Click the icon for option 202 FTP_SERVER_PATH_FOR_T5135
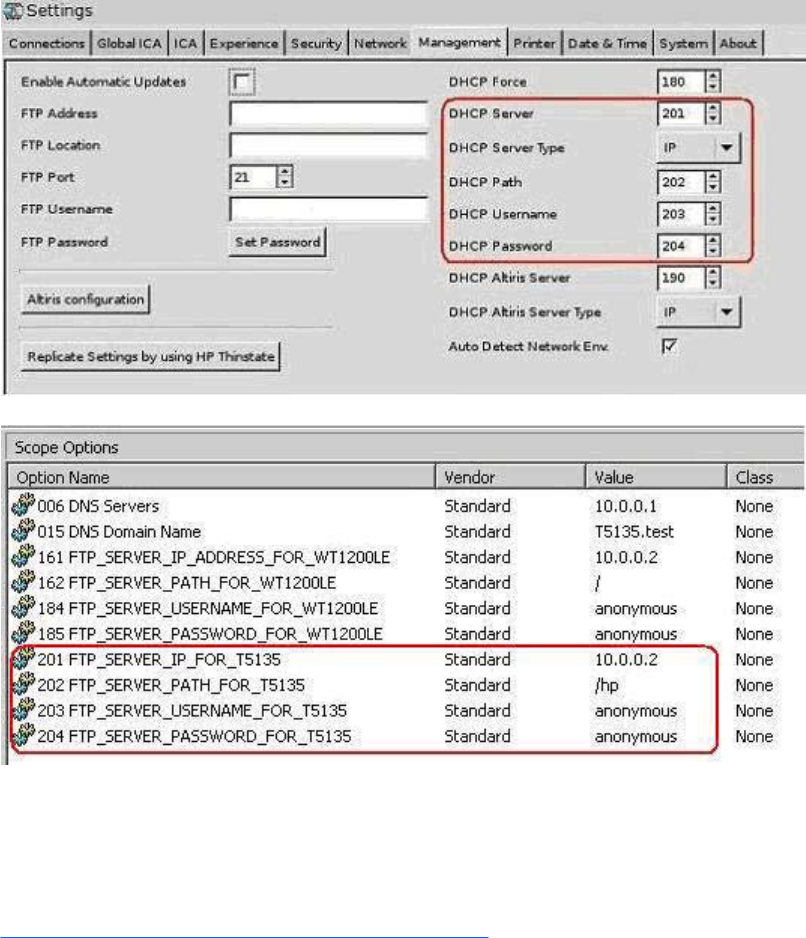This screenshot has height=938, width=806. pyautogui.click(x=23, y=684)
